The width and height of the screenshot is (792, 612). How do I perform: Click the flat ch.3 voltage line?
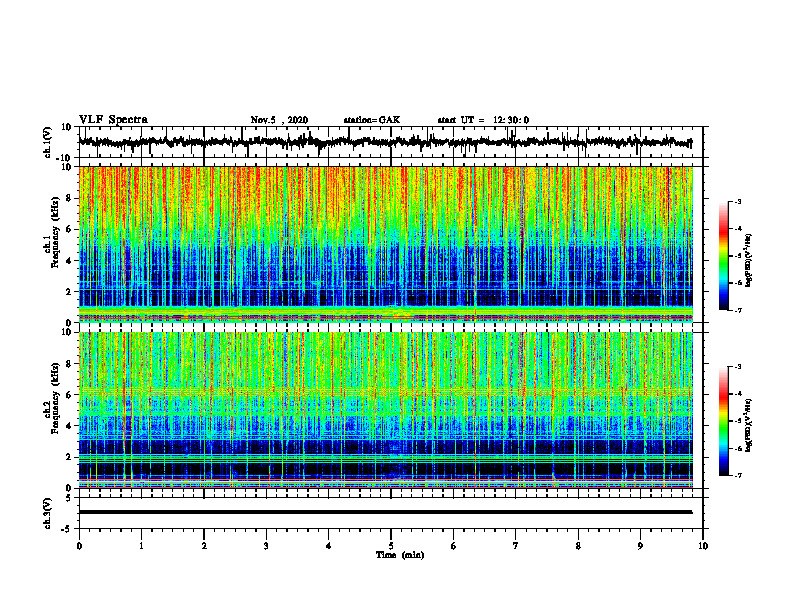[385, 512]
